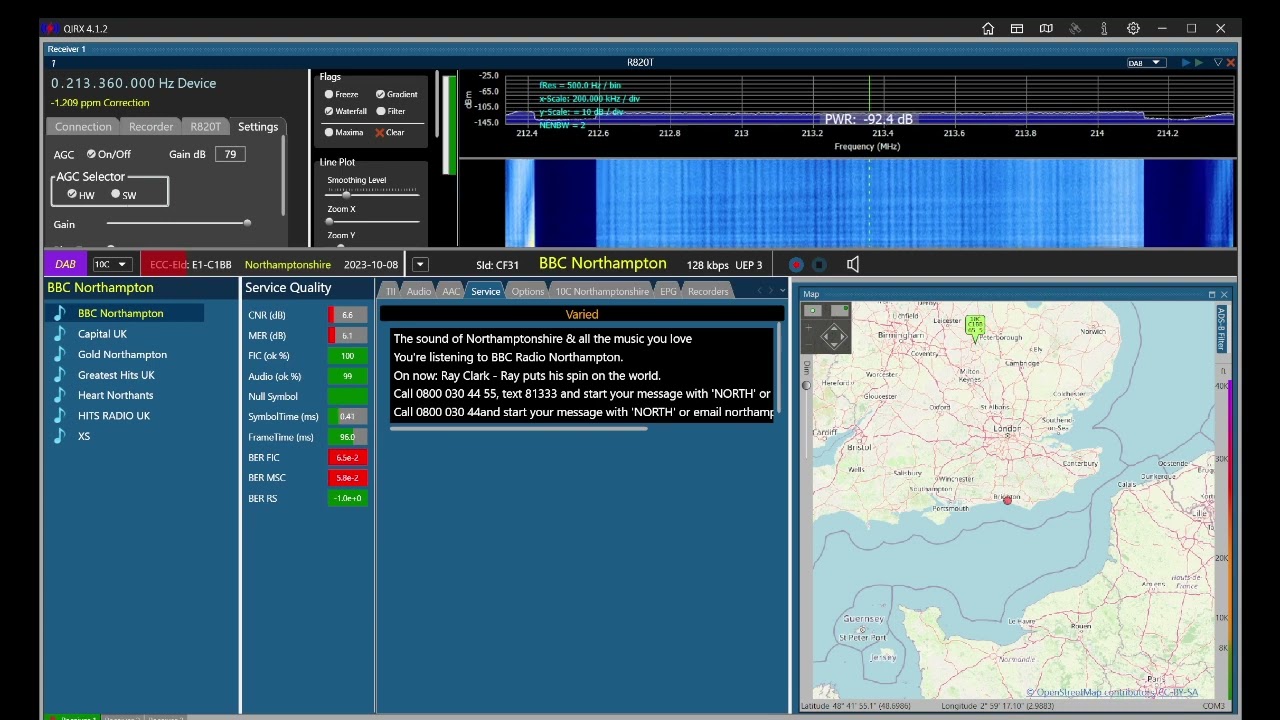Click the blue play arrow on receiver bar
This screenshot has height=720, width=1280.
1186,63
